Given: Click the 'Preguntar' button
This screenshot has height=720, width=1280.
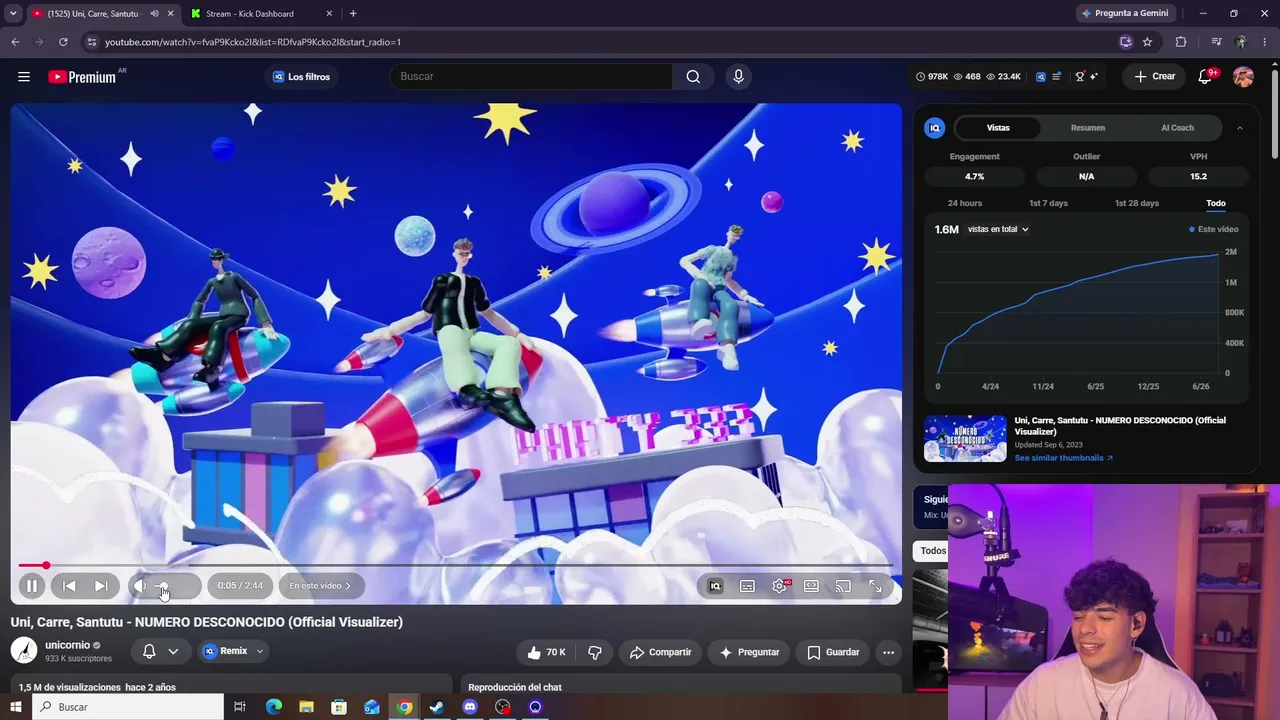Looking at the screenshot, I should coord(749,652).
